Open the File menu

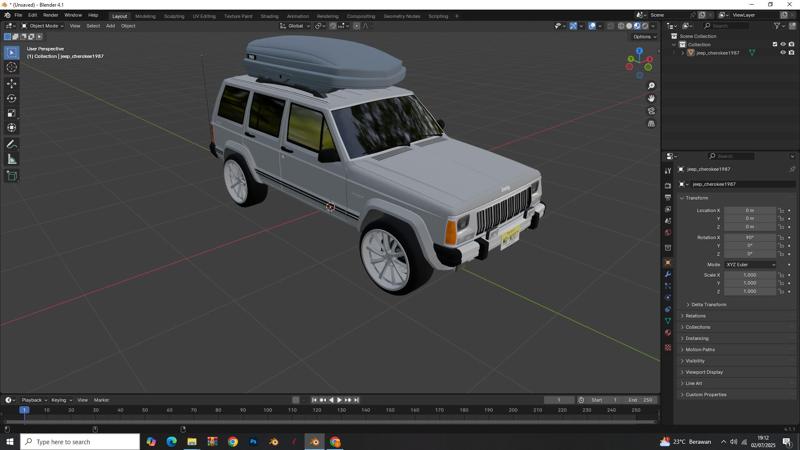pyautogui.click(x=18, y=15)
